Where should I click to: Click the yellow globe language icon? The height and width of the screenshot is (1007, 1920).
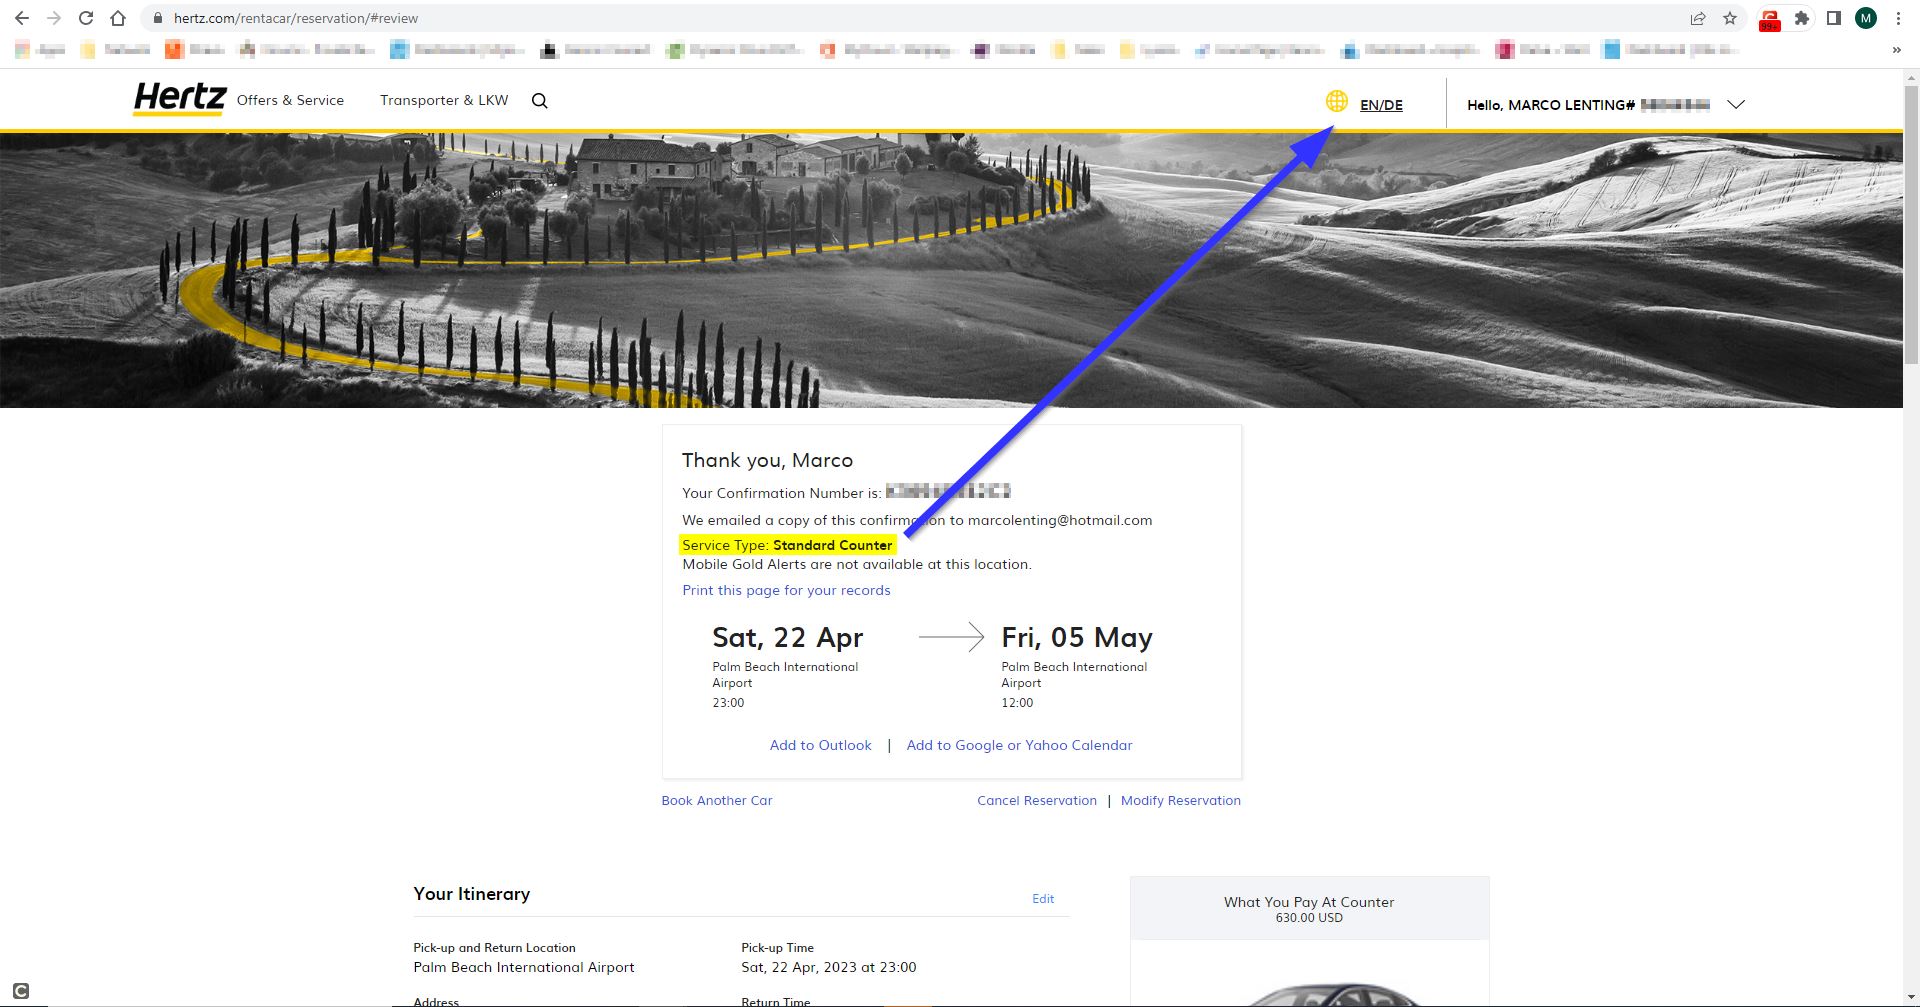1336,101
